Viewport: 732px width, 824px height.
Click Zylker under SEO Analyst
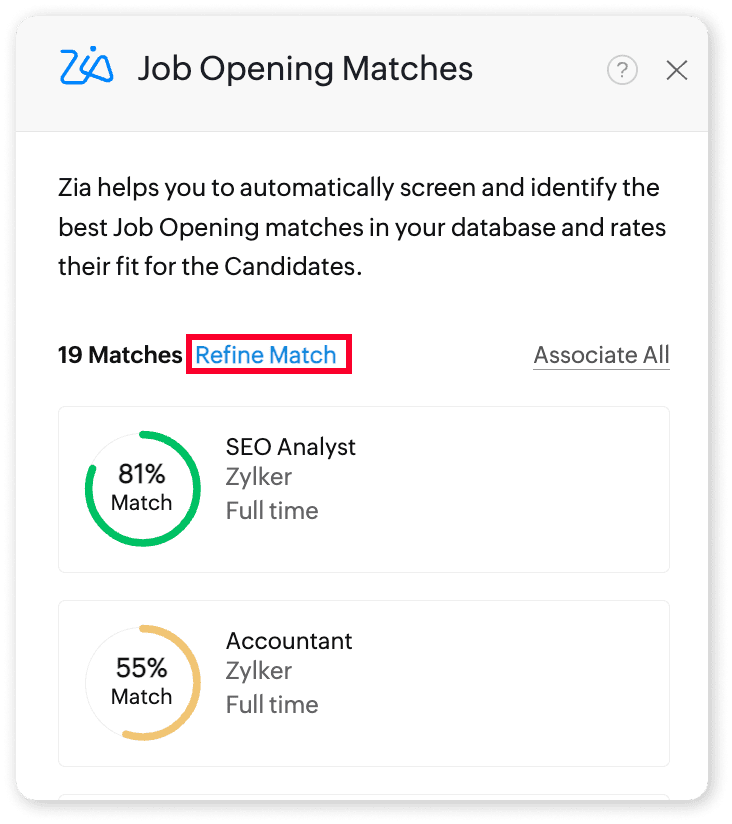(x=259, y=478)
